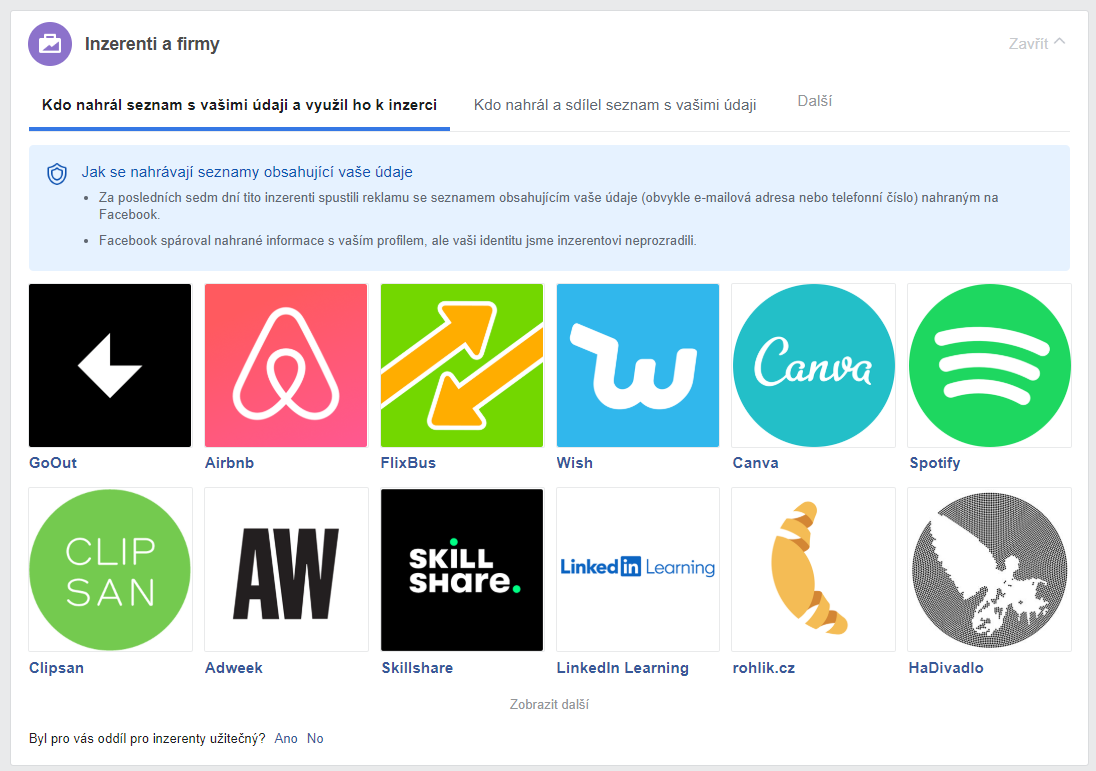
Task: Open the Skillshare logo tile
Action: 461,569
